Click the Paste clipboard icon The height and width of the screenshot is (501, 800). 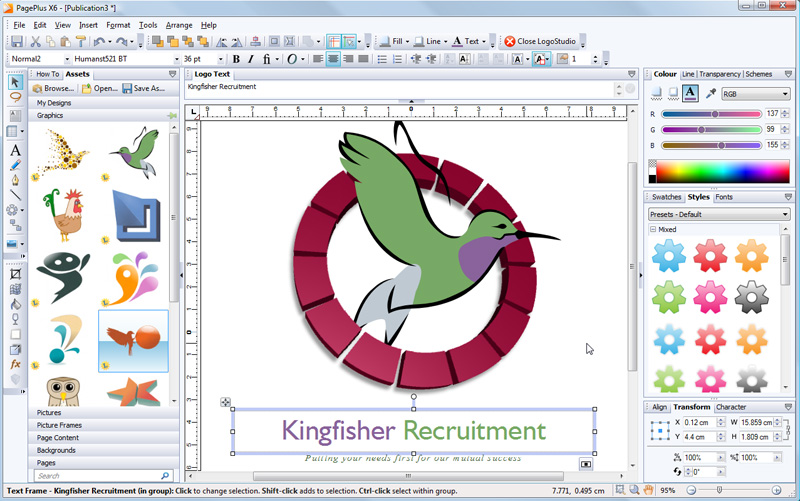pyautogui.click(x=65, y=41)
